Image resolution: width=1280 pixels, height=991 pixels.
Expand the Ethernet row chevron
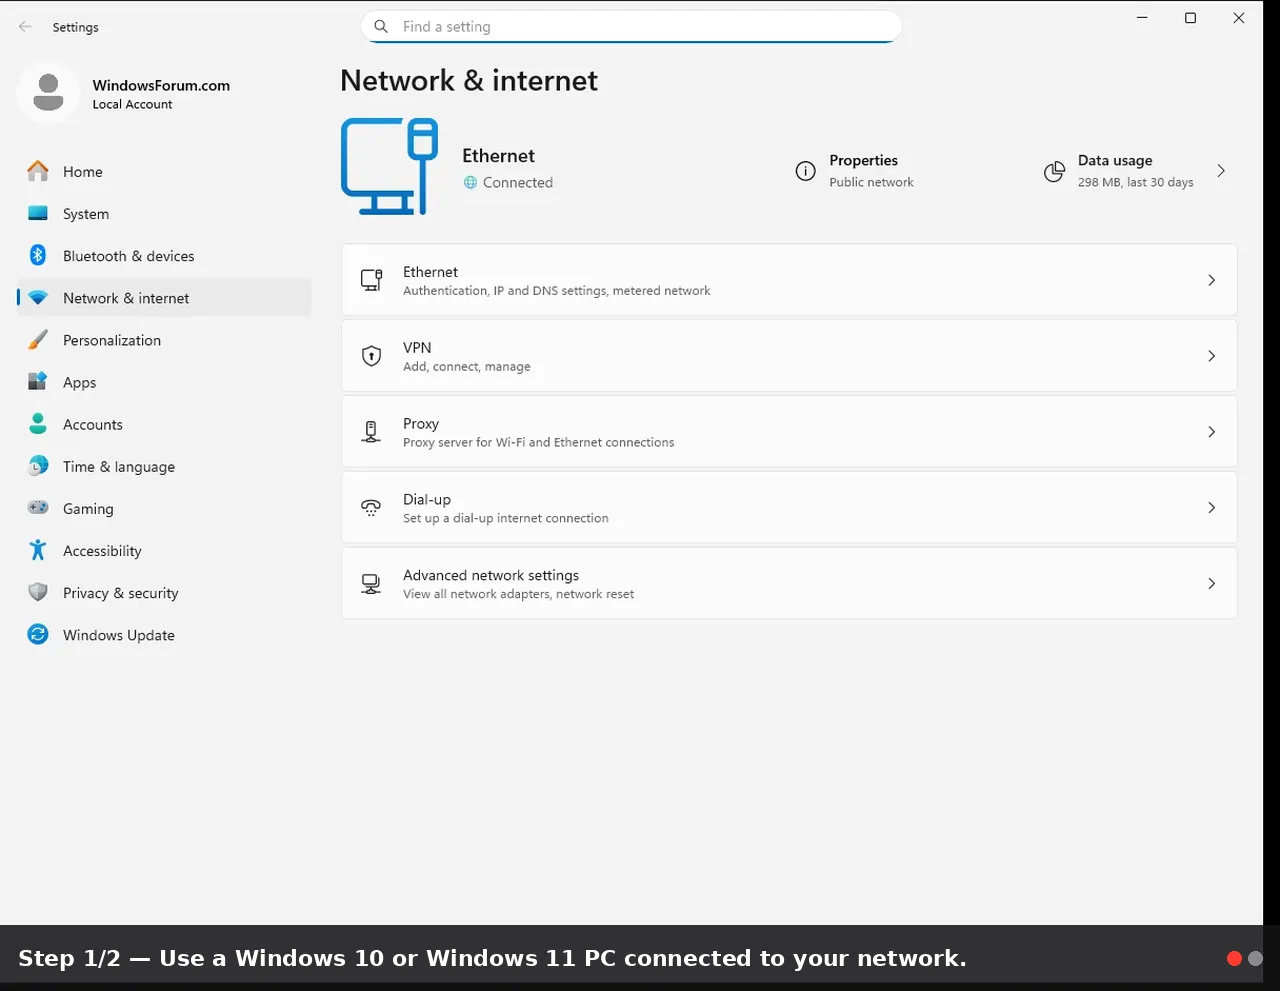coord(1211,280)
